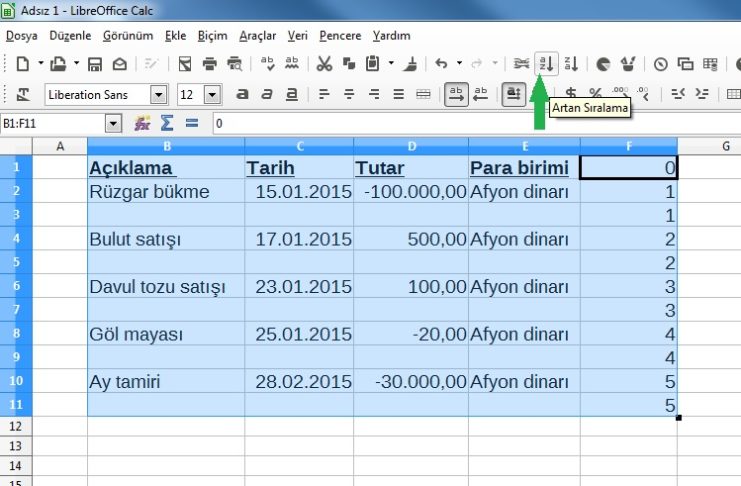The image size is (741, 486).
Task: Click the cell containing Rüzgar bükme
Action: click(165, 192)
